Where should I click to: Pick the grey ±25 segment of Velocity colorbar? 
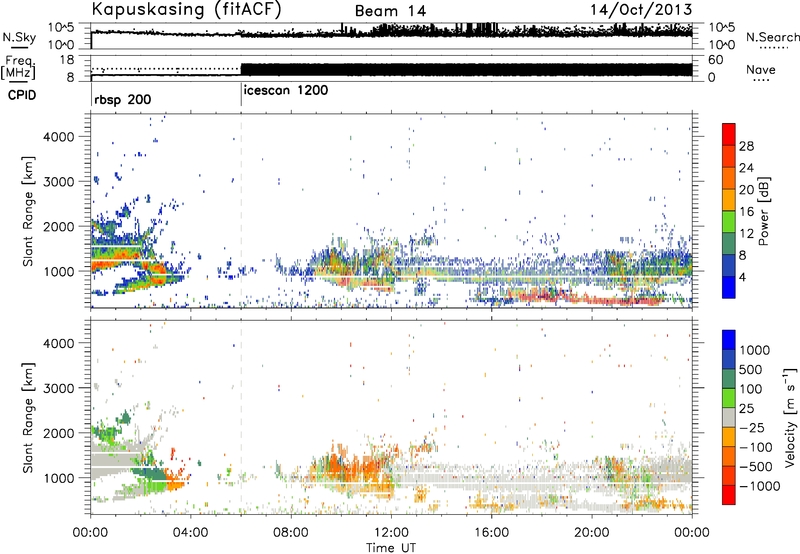729,418
